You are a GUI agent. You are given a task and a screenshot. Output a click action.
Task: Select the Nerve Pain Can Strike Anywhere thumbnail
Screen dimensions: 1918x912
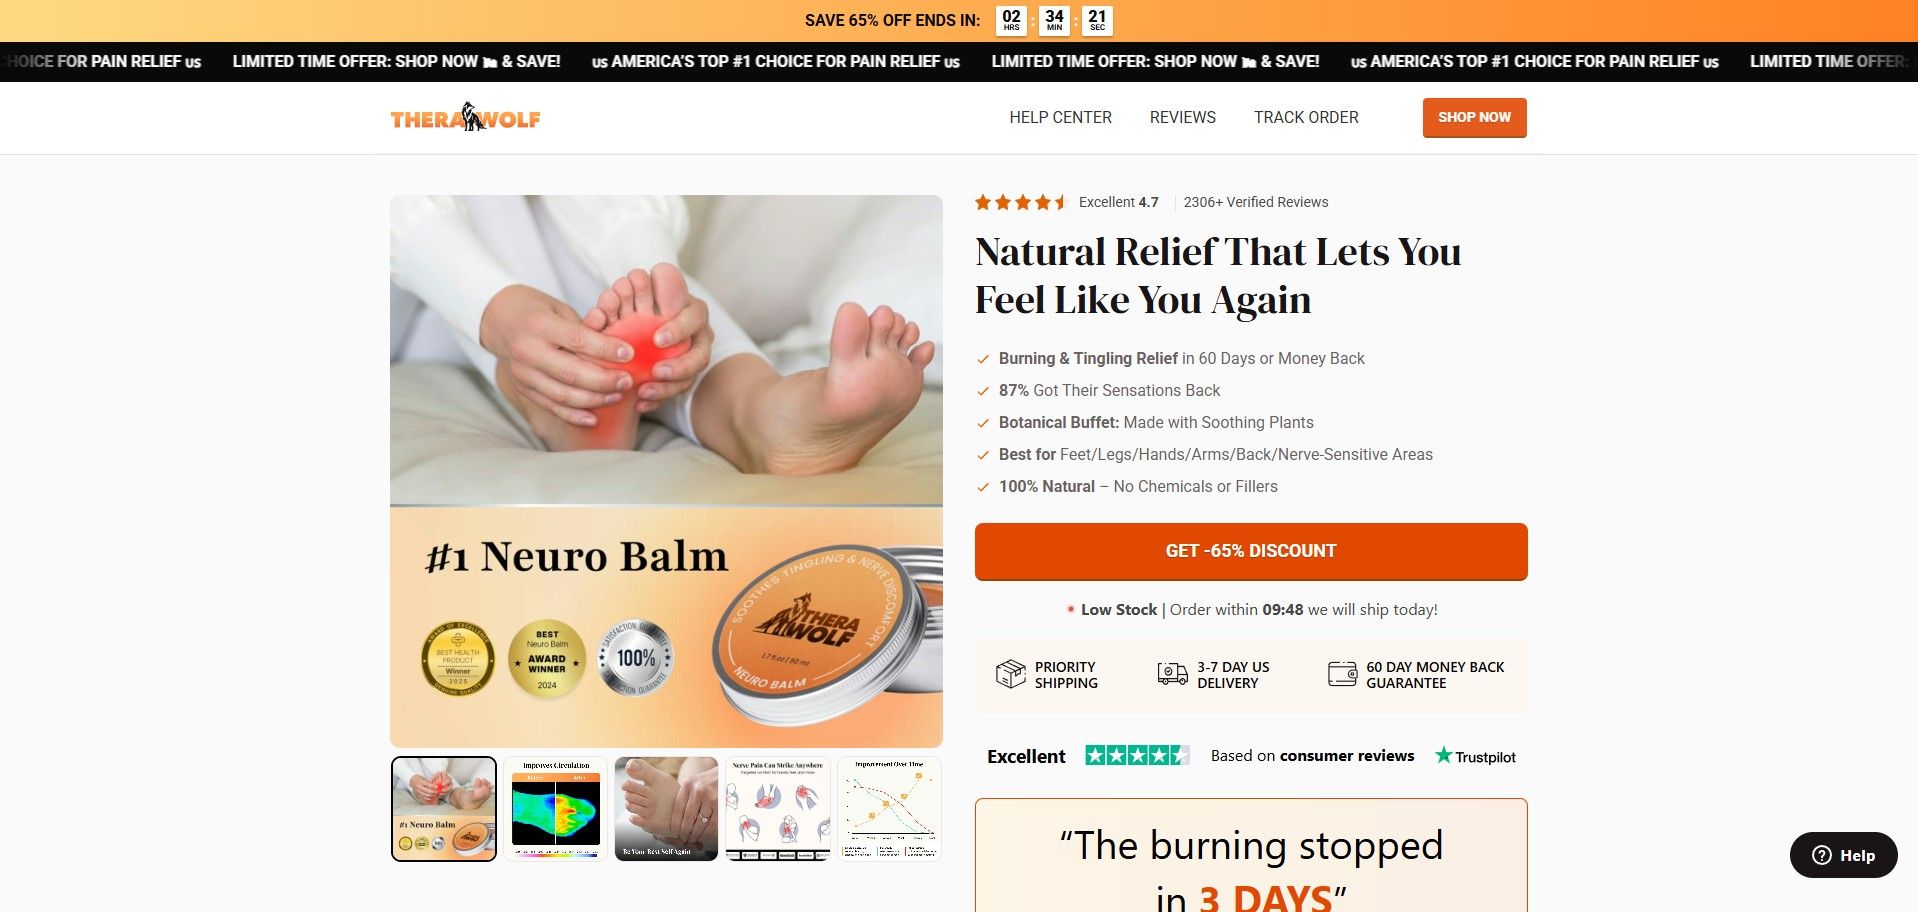tap(778, 809)
